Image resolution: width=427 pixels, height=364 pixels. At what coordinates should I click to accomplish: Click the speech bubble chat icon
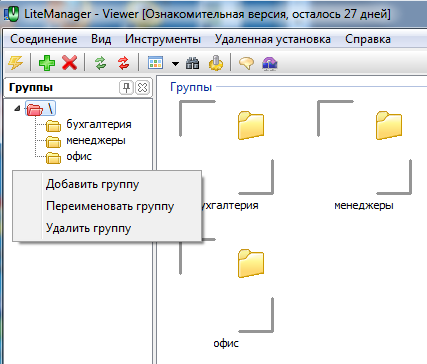(246, 63)
